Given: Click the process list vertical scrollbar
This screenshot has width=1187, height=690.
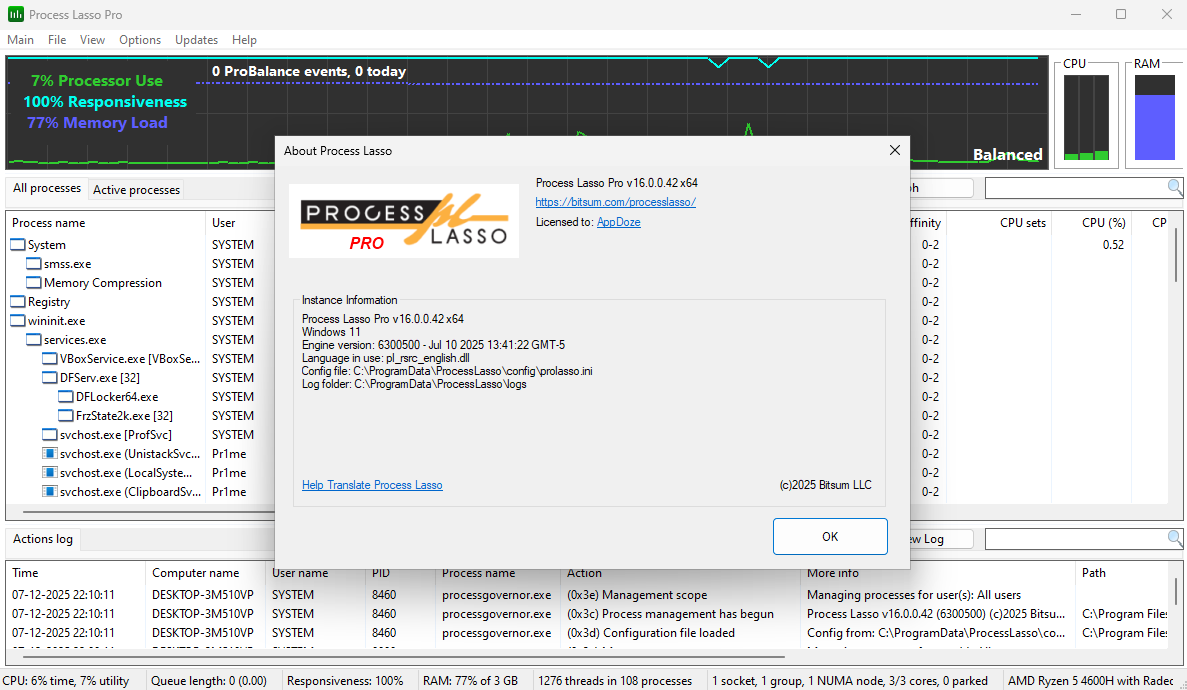Looking at the screenshot, I should [x=1176, y=256].
